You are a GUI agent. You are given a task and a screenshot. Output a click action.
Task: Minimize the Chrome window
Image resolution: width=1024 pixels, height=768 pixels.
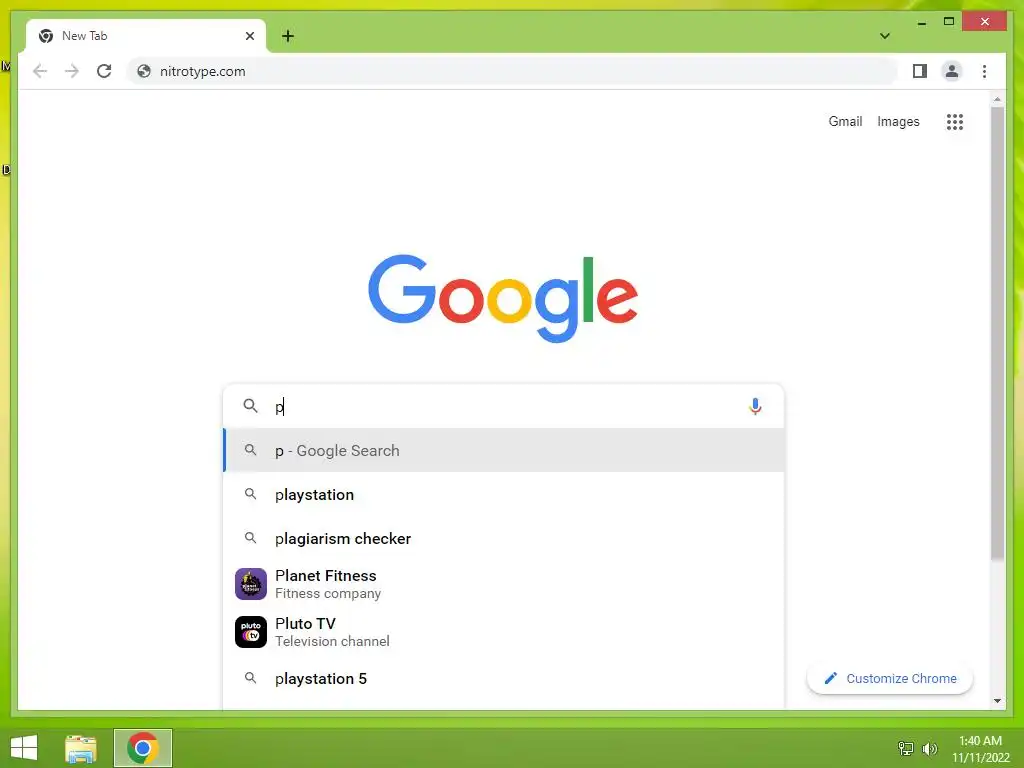921,22
